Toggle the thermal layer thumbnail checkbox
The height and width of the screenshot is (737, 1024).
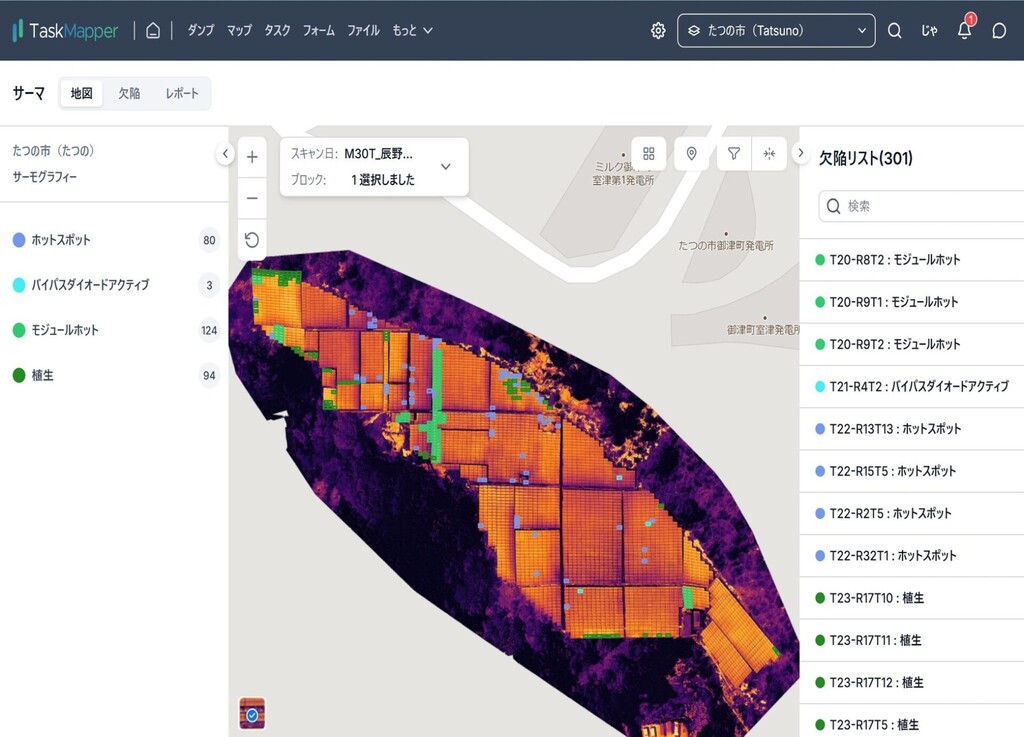point(252,714)
